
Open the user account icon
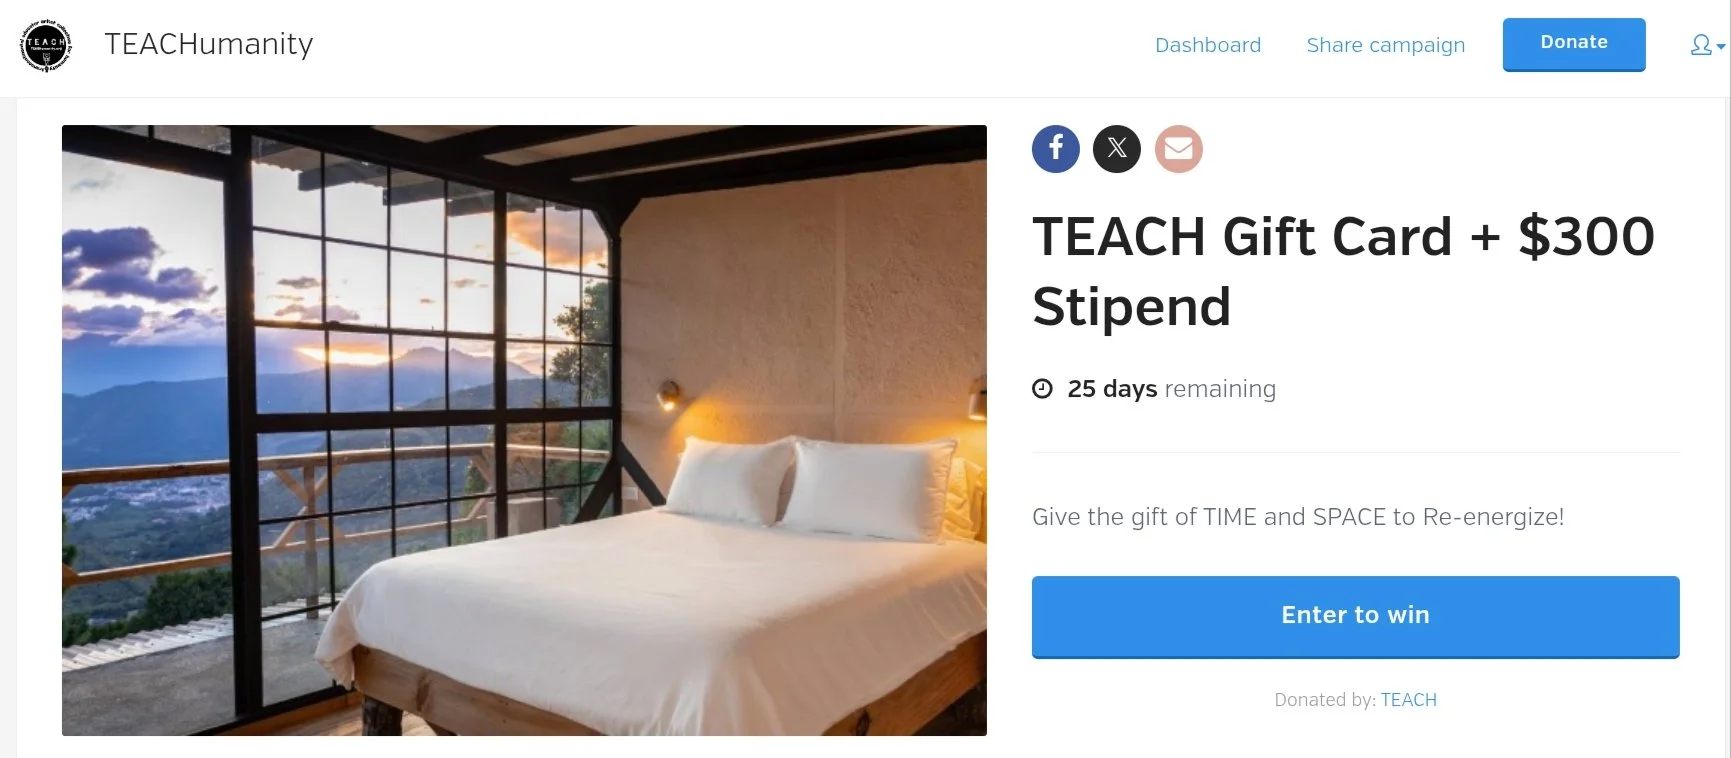1701,45
